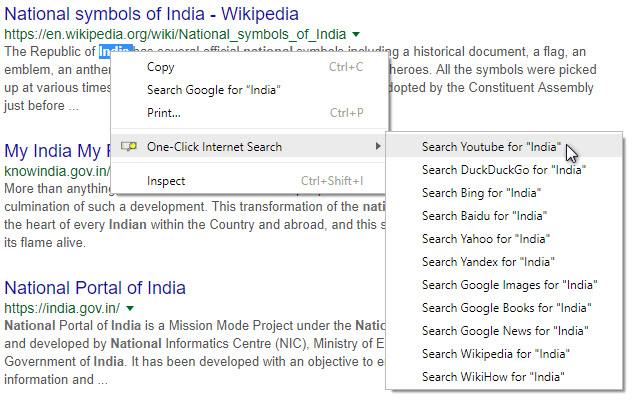Select Print... in the context menu
The width and height of the screenshot is (640, 400).
[x=163, y=113]
